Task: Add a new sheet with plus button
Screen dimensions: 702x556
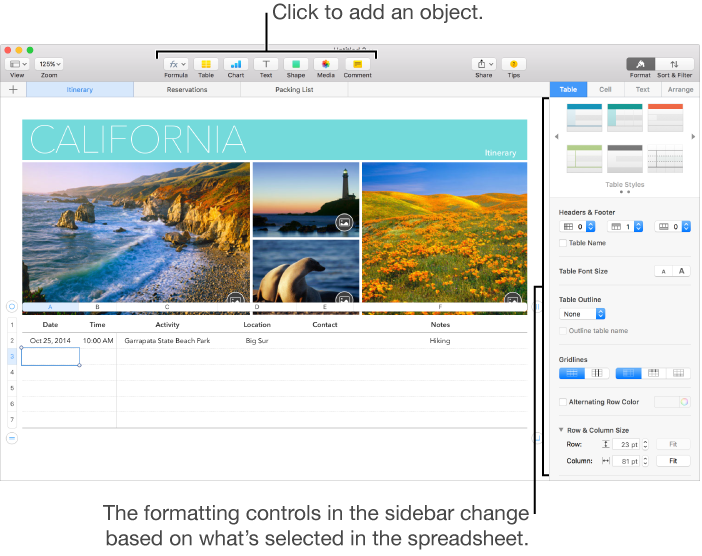Action: [x=13, y=90]
